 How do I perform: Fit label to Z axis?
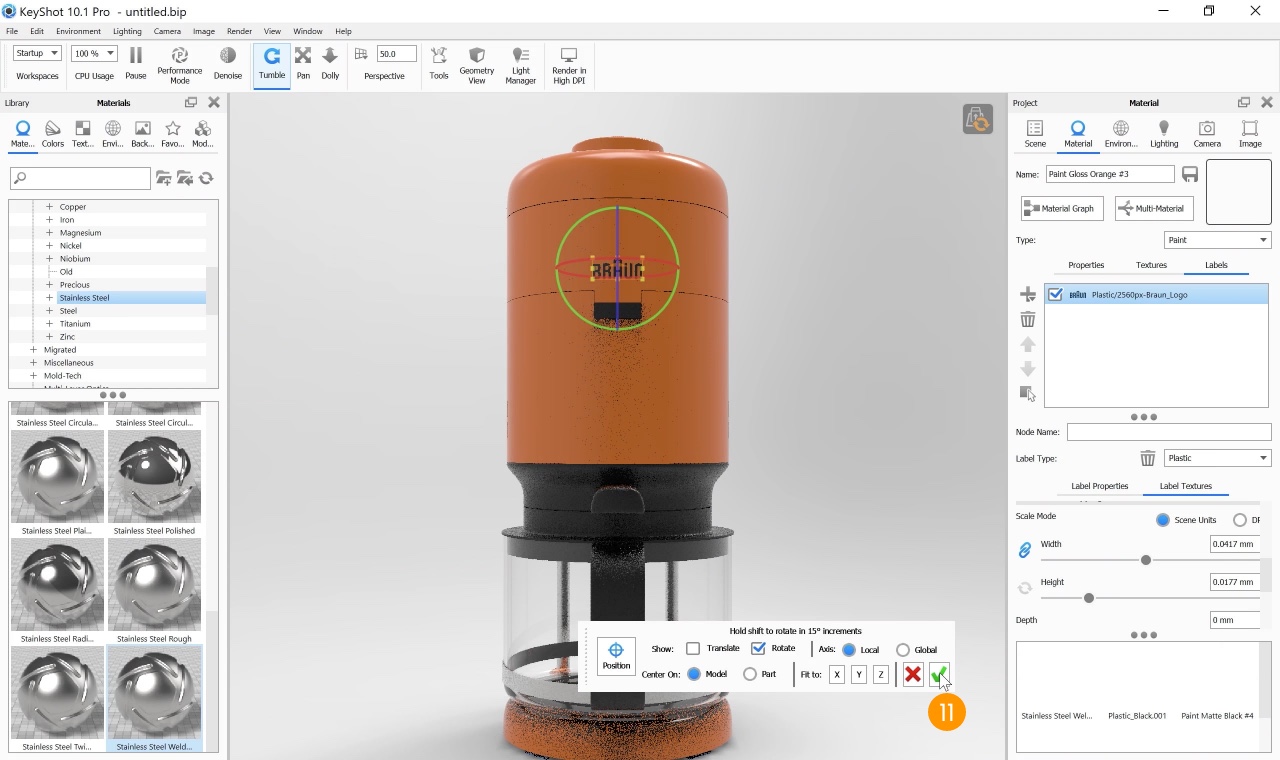coord(880,675)
